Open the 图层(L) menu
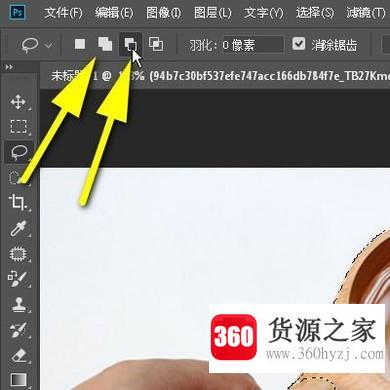The width and height of the screenshot is (390, 390). pos(213,13)
